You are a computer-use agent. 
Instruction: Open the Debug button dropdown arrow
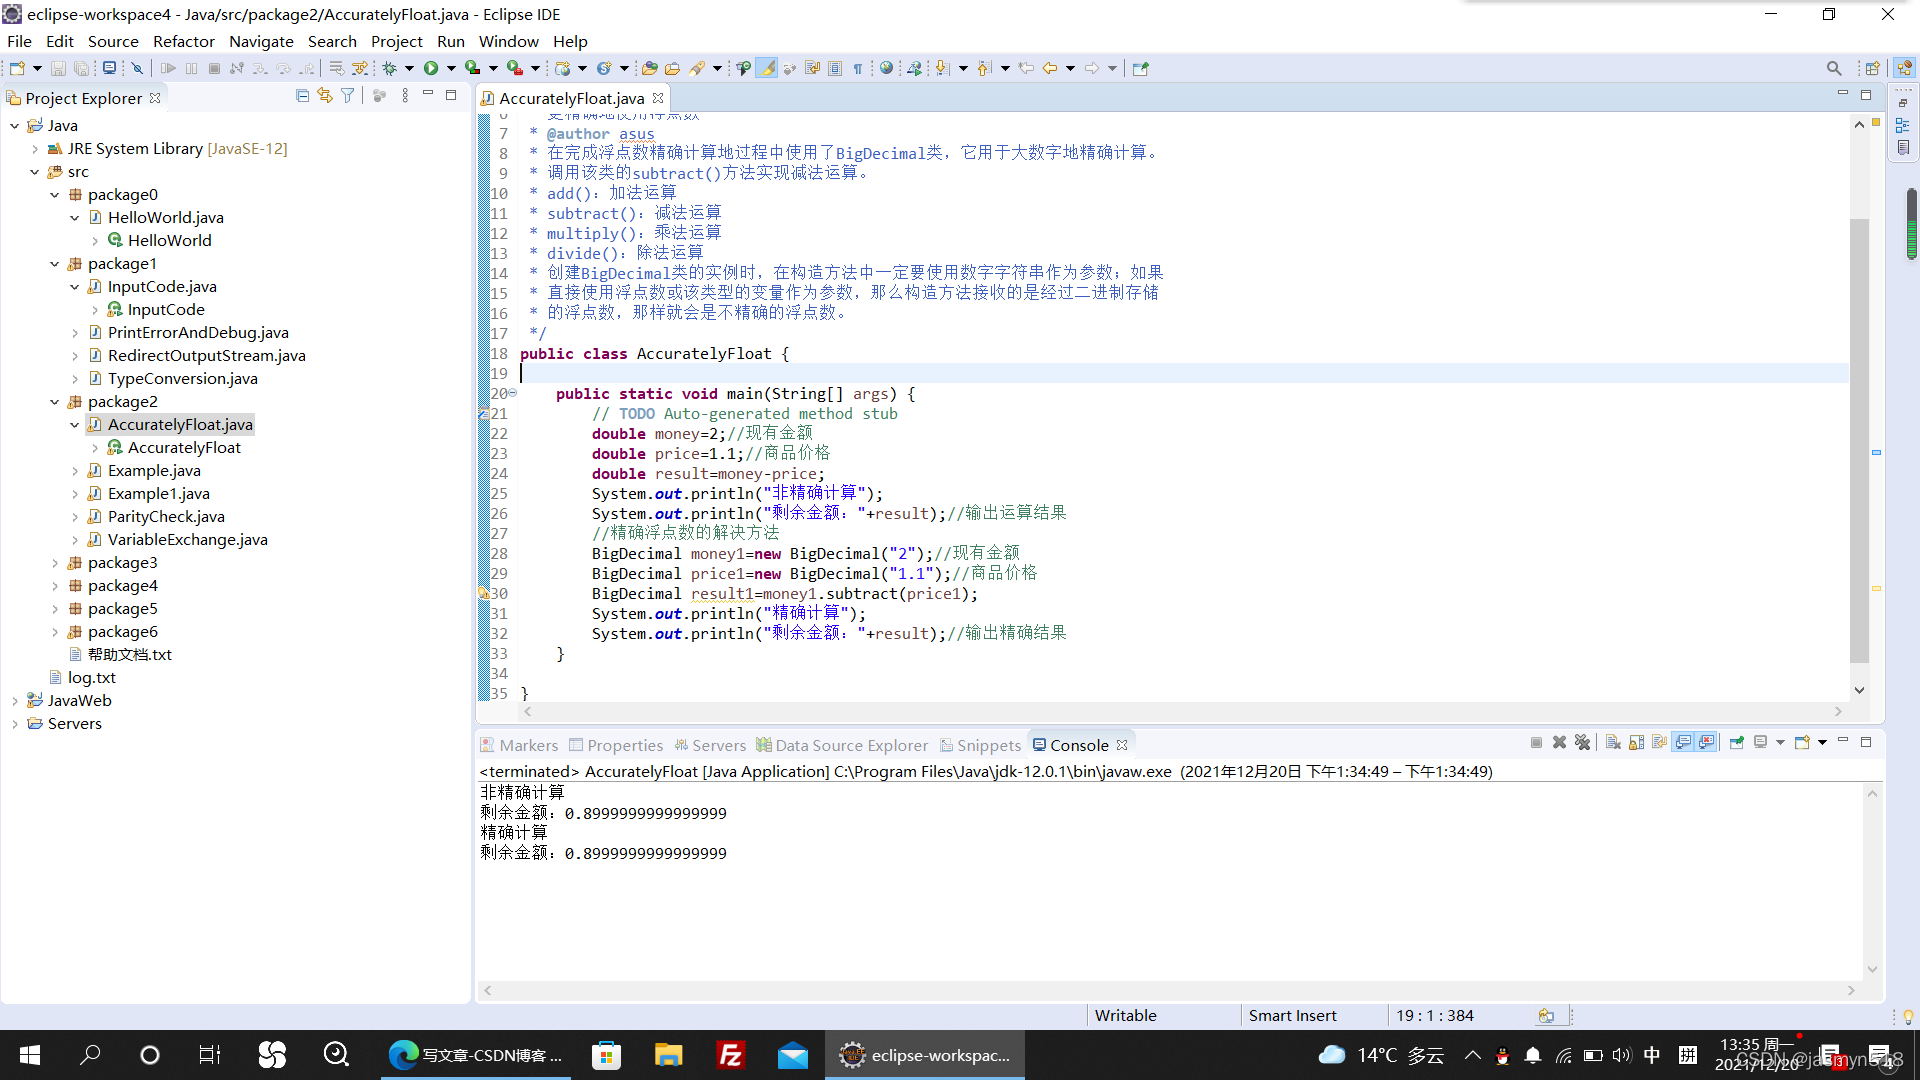point(409,68)
